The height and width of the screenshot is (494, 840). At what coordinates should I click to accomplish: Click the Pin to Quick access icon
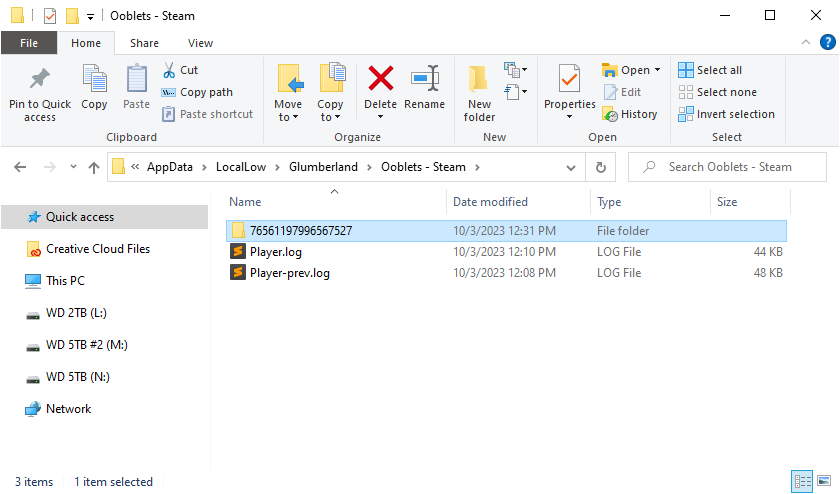click(x=40, y=79)
